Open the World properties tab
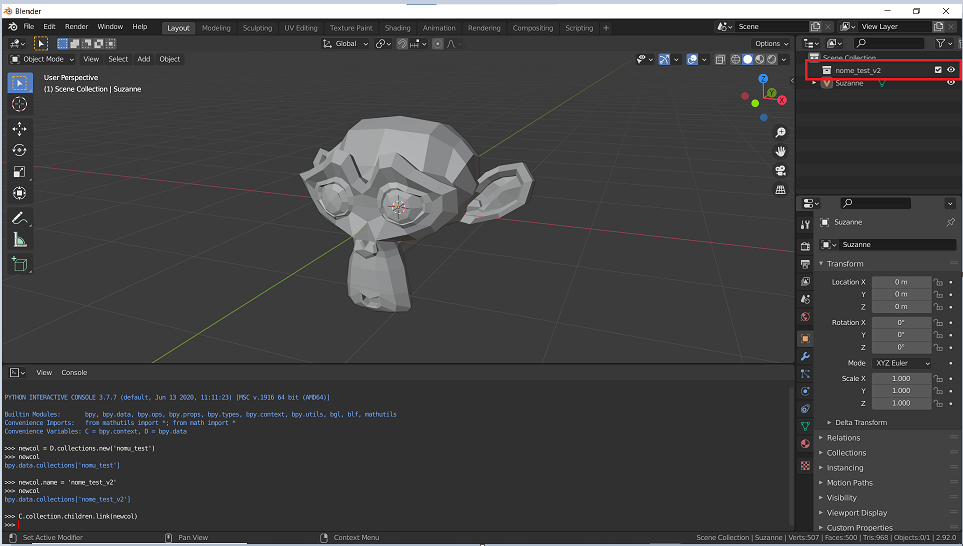This screenshot has width=963, height=546. click(x=805, y=317)
